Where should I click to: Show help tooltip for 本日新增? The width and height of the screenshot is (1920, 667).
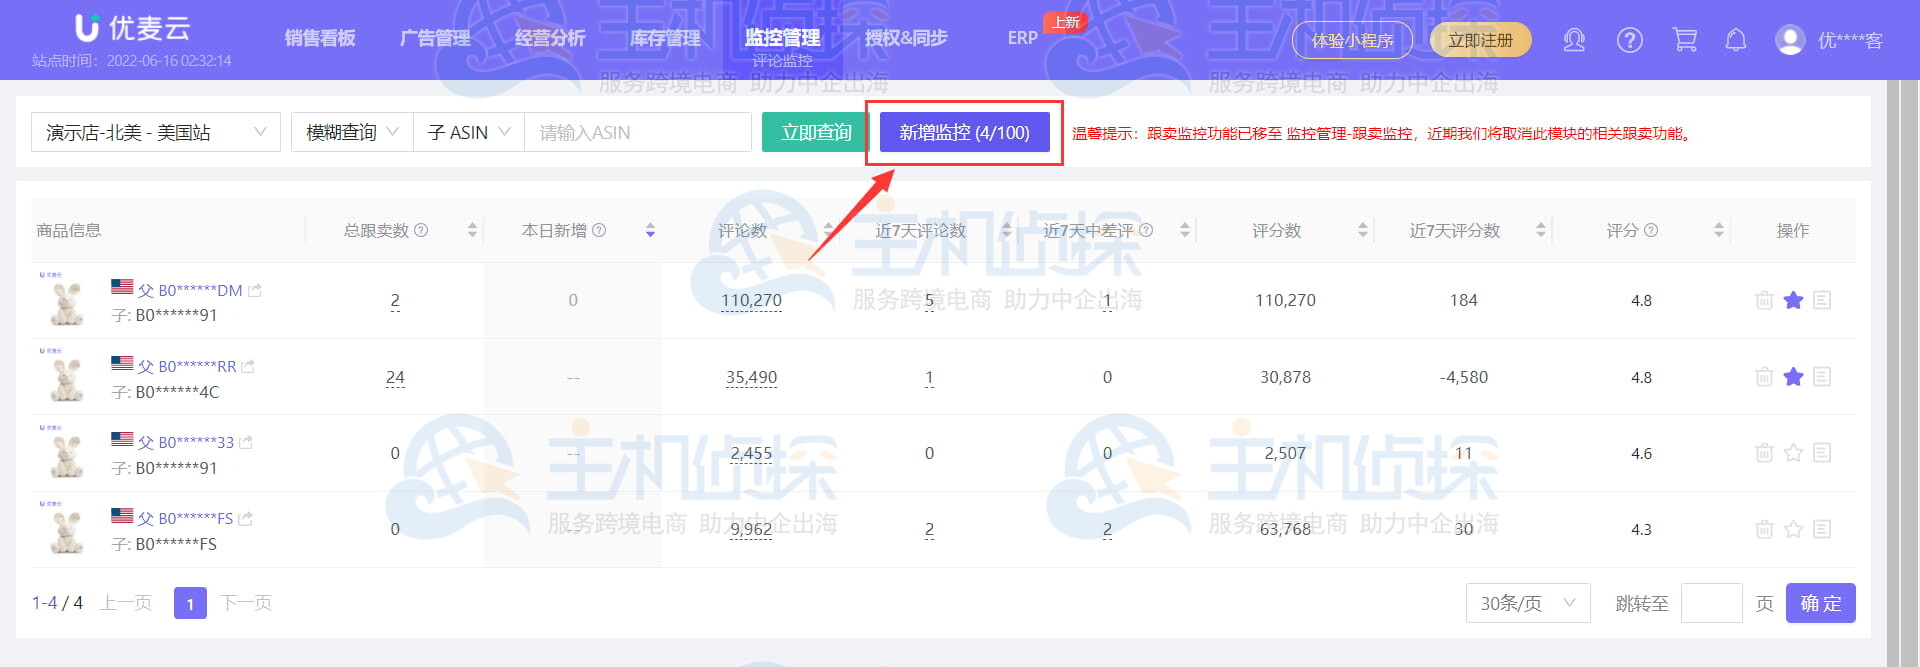[599, 230]
